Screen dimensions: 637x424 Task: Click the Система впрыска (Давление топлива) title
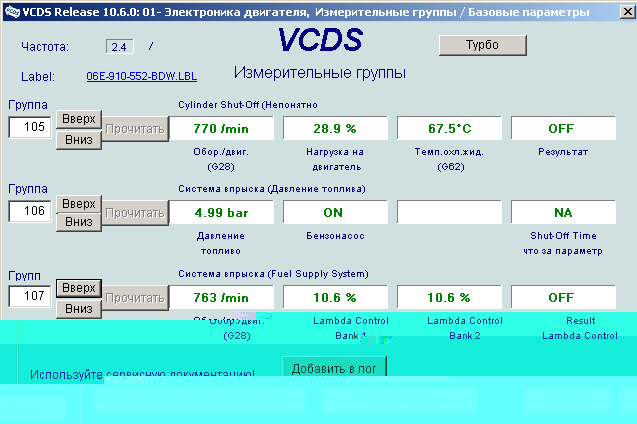tap(272, 189)
